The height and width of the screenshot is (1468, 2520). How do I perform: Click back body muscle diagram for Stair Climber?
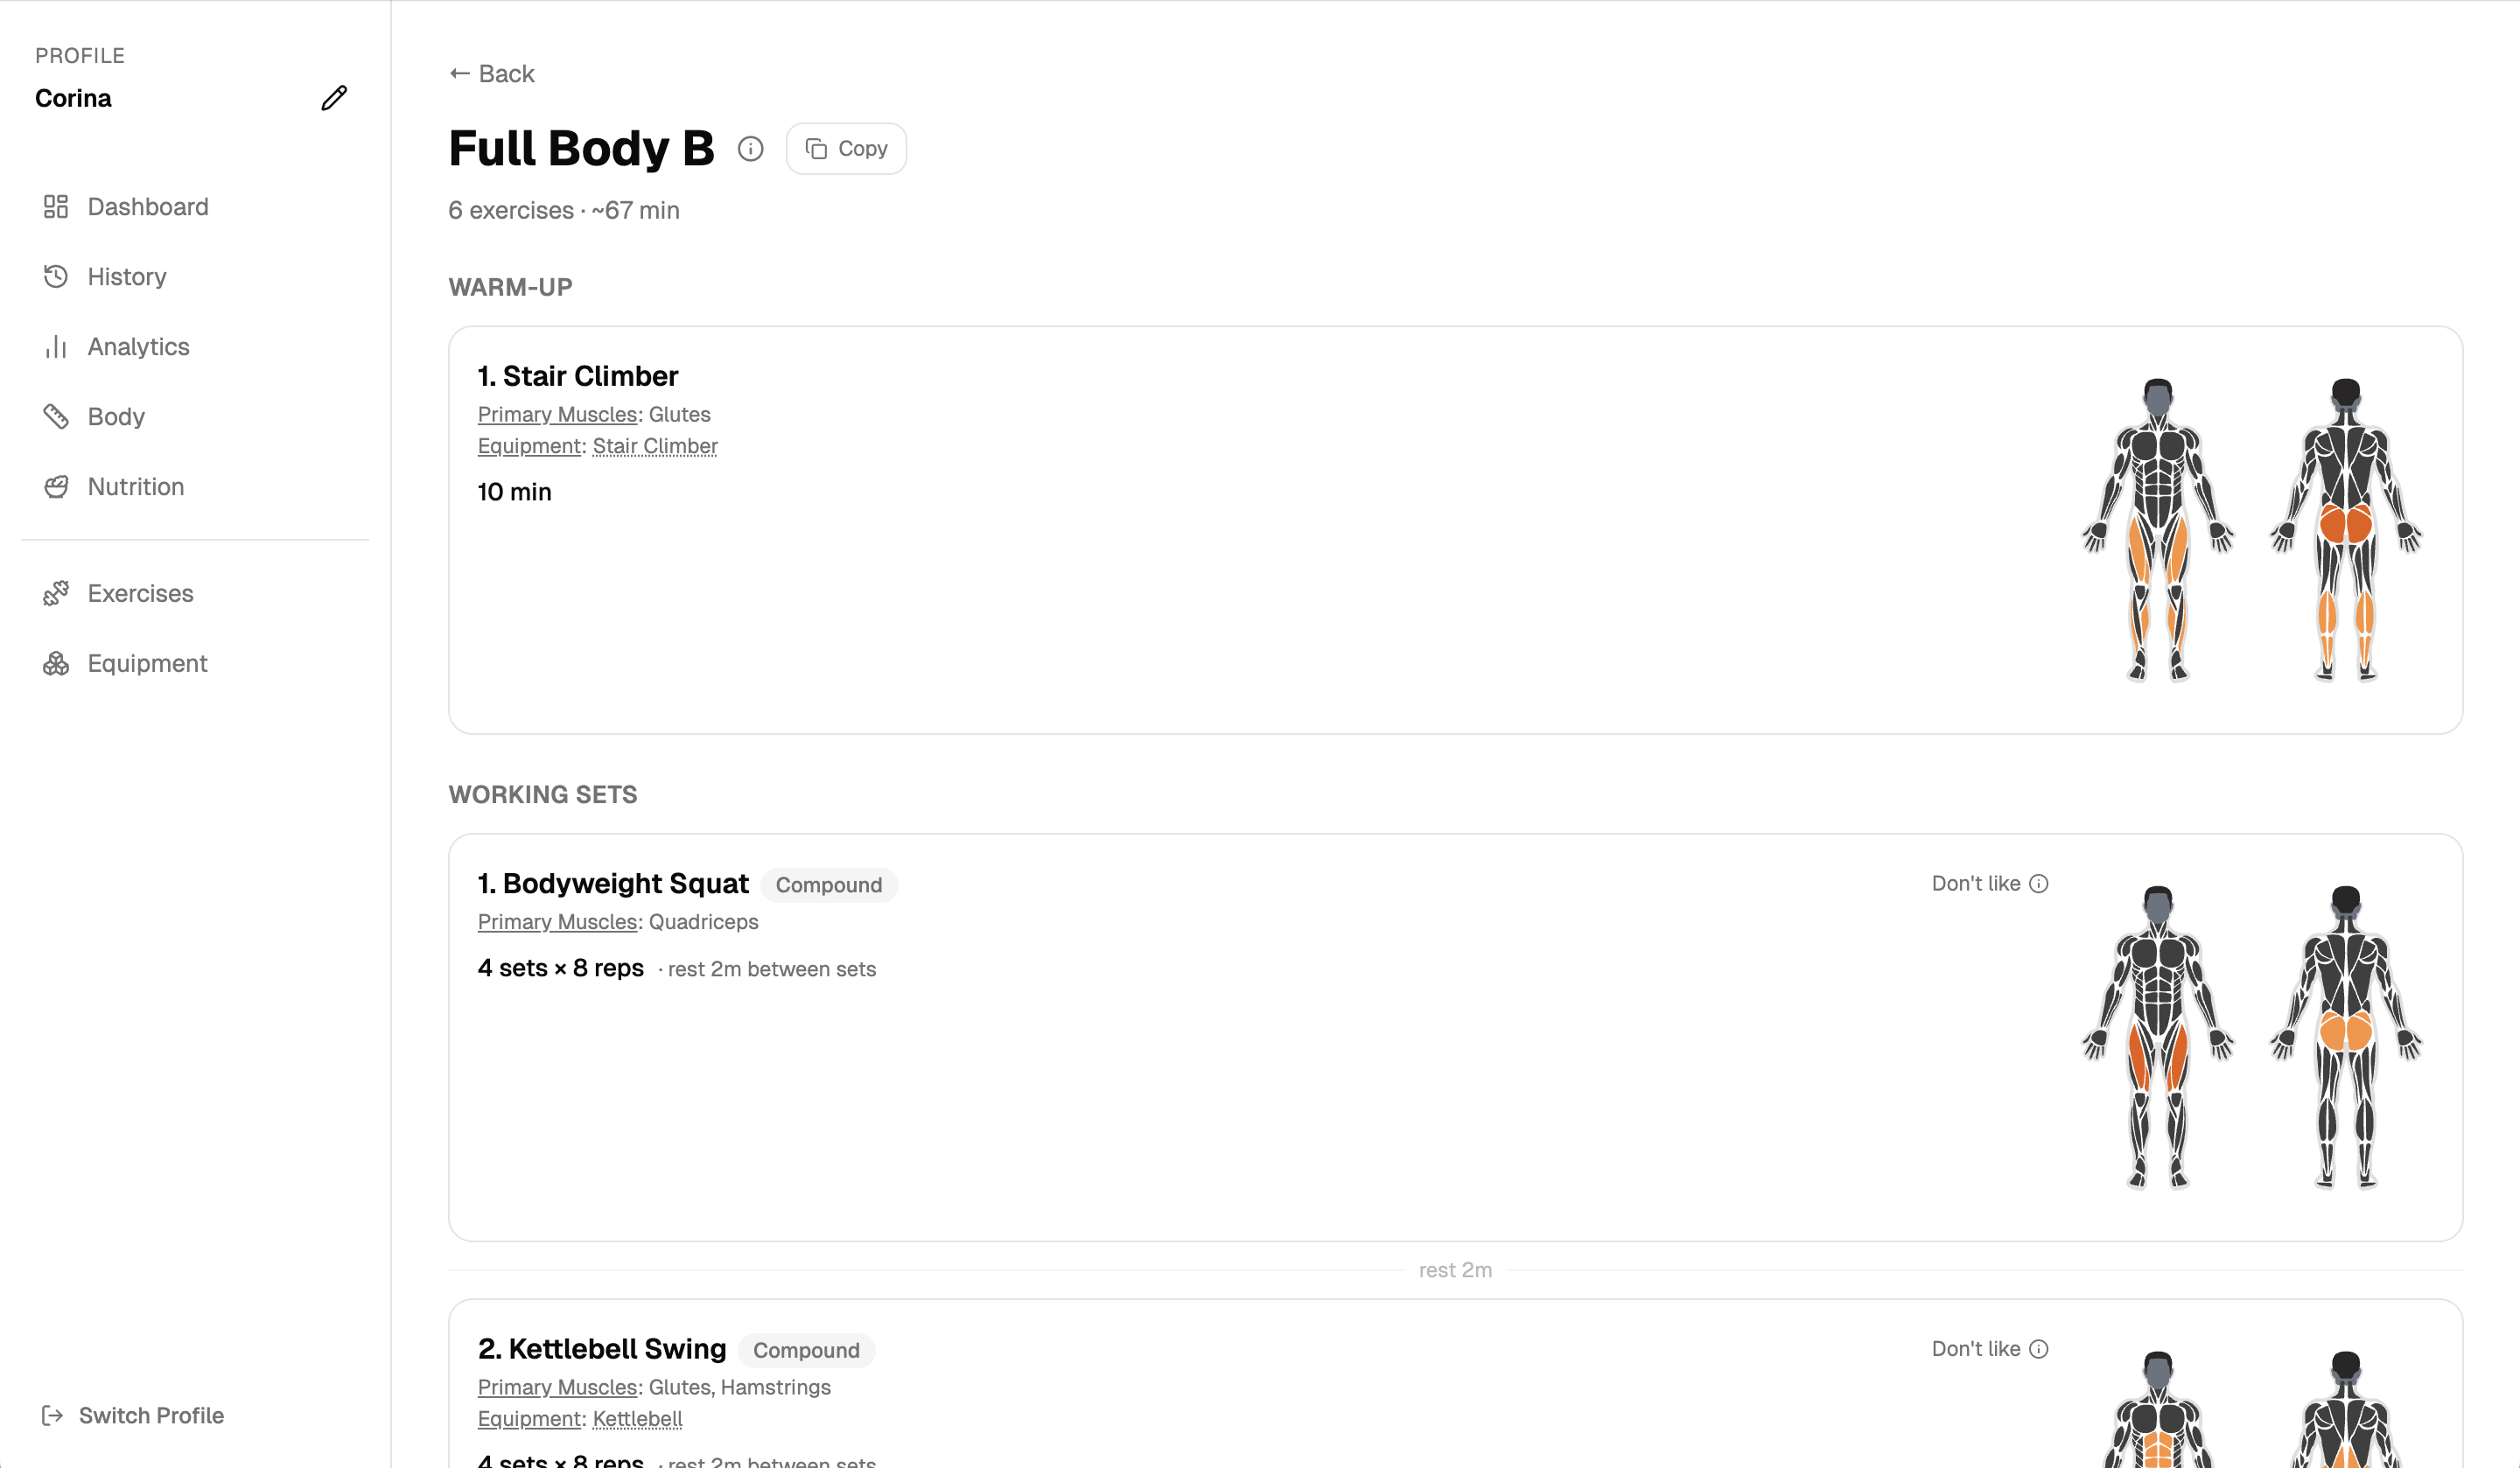2346,530
